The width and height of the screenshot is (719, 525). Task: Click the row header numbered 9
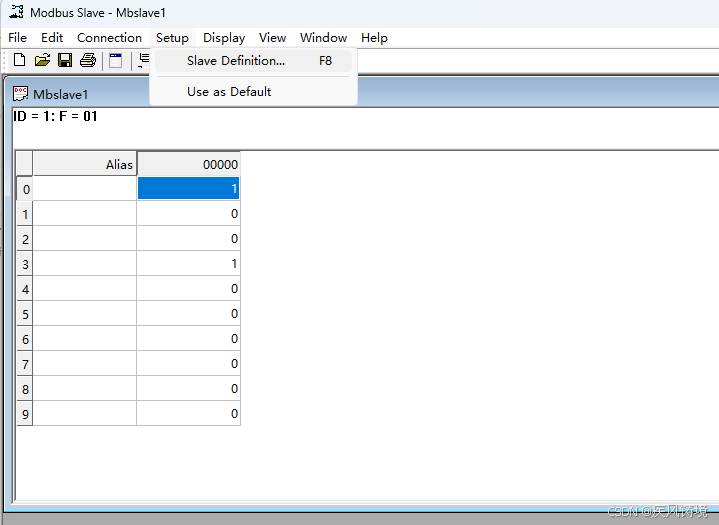point(25,414)
